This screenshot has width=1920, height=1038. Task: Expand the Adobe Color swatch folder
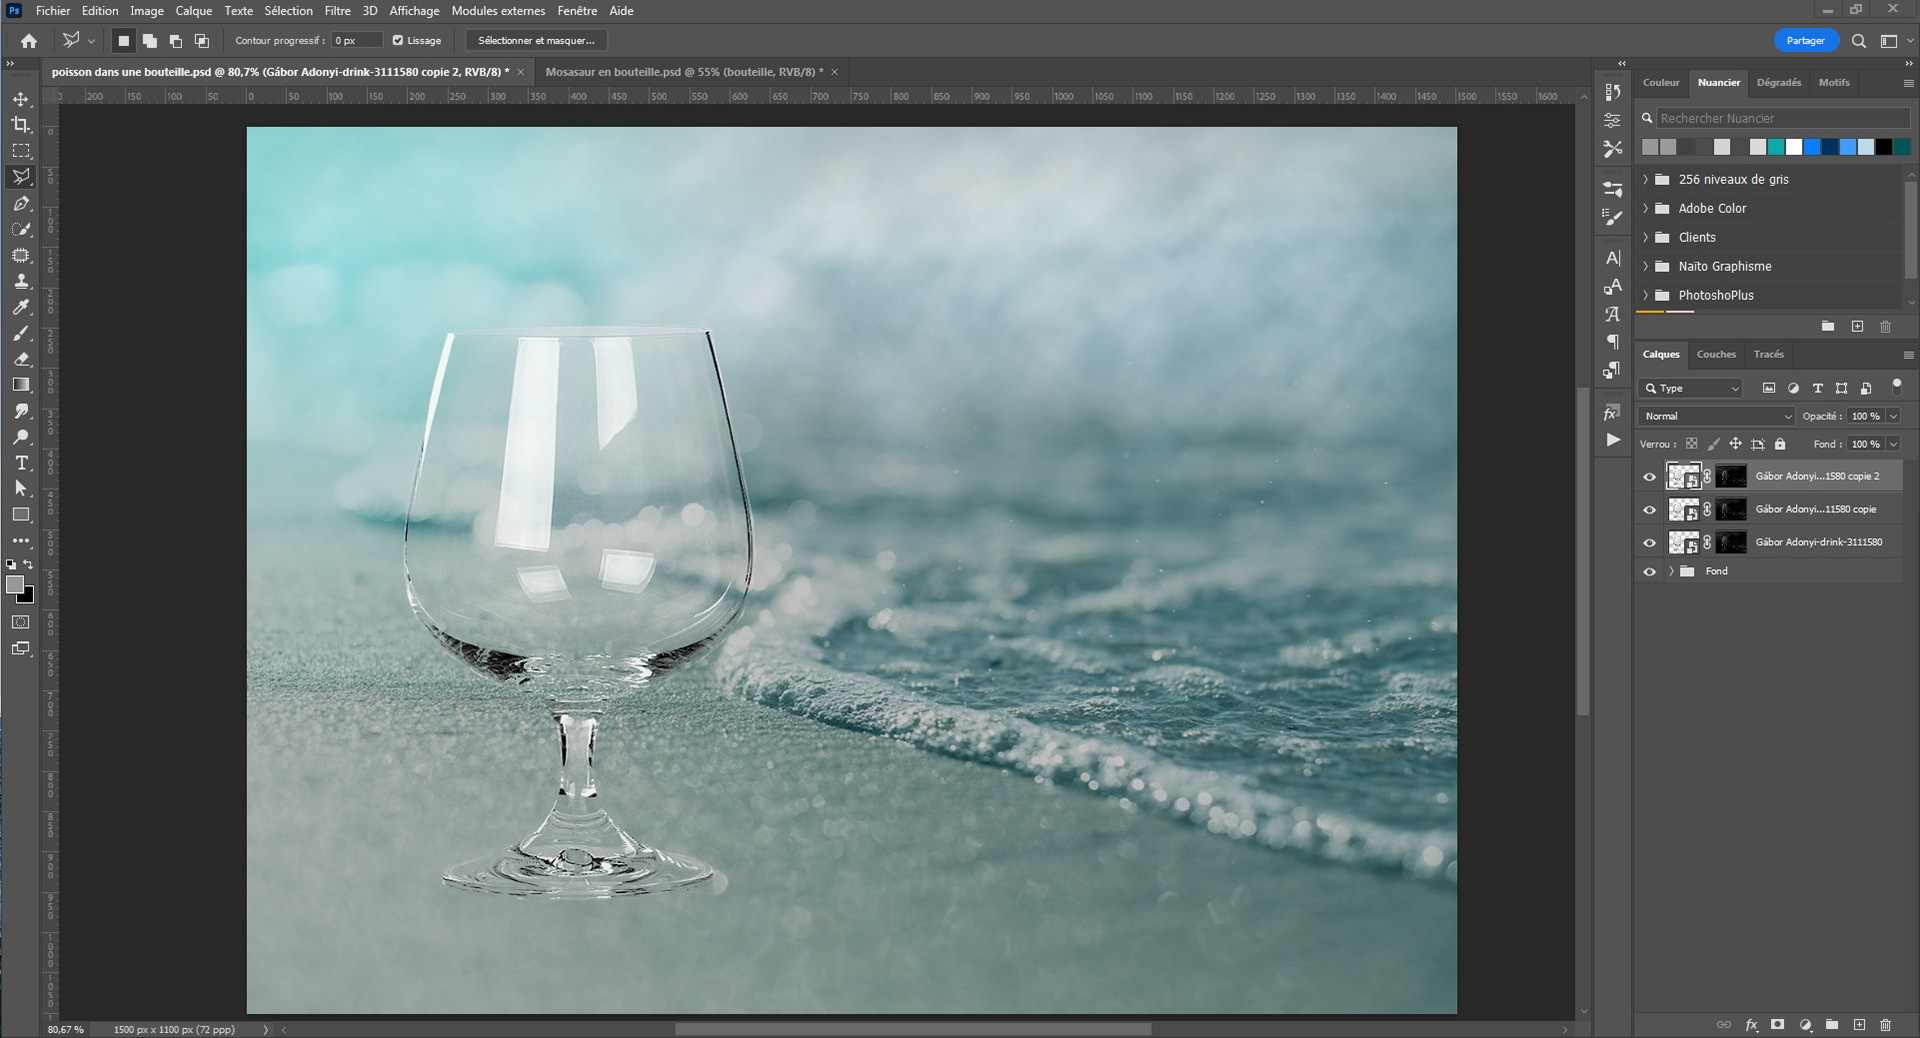pos(1645,209)
